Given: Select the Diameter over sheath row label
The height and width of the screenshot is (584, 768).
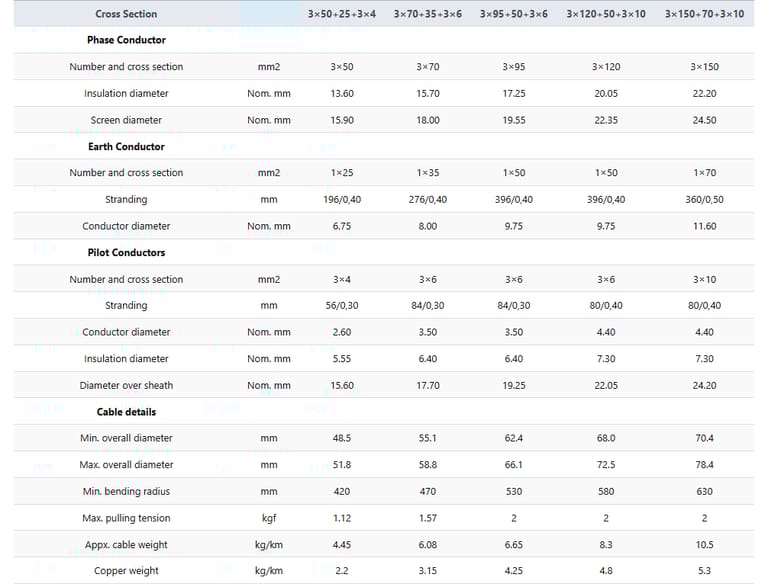Looking at the screenshot, I should pos(126,385).
